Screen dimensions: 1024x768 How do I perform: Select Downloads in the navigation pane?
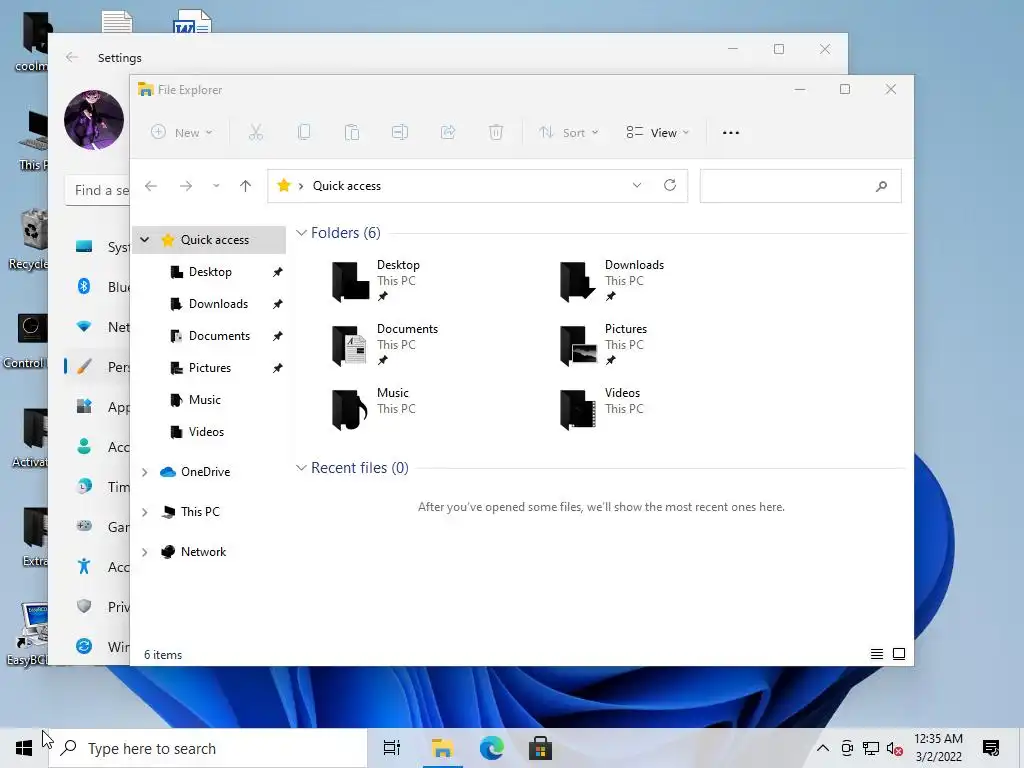pyautogui.click(x=218, y=304)
